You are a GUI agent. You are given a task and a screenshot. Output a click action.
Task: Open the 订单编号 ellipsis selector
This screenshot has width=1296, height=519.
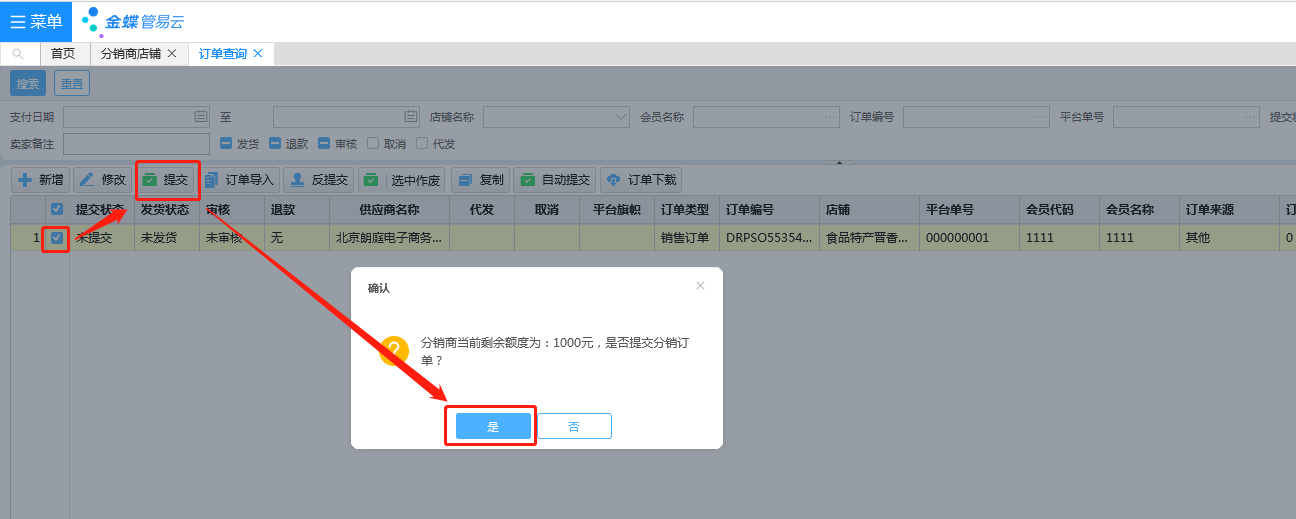[1040, 117]
